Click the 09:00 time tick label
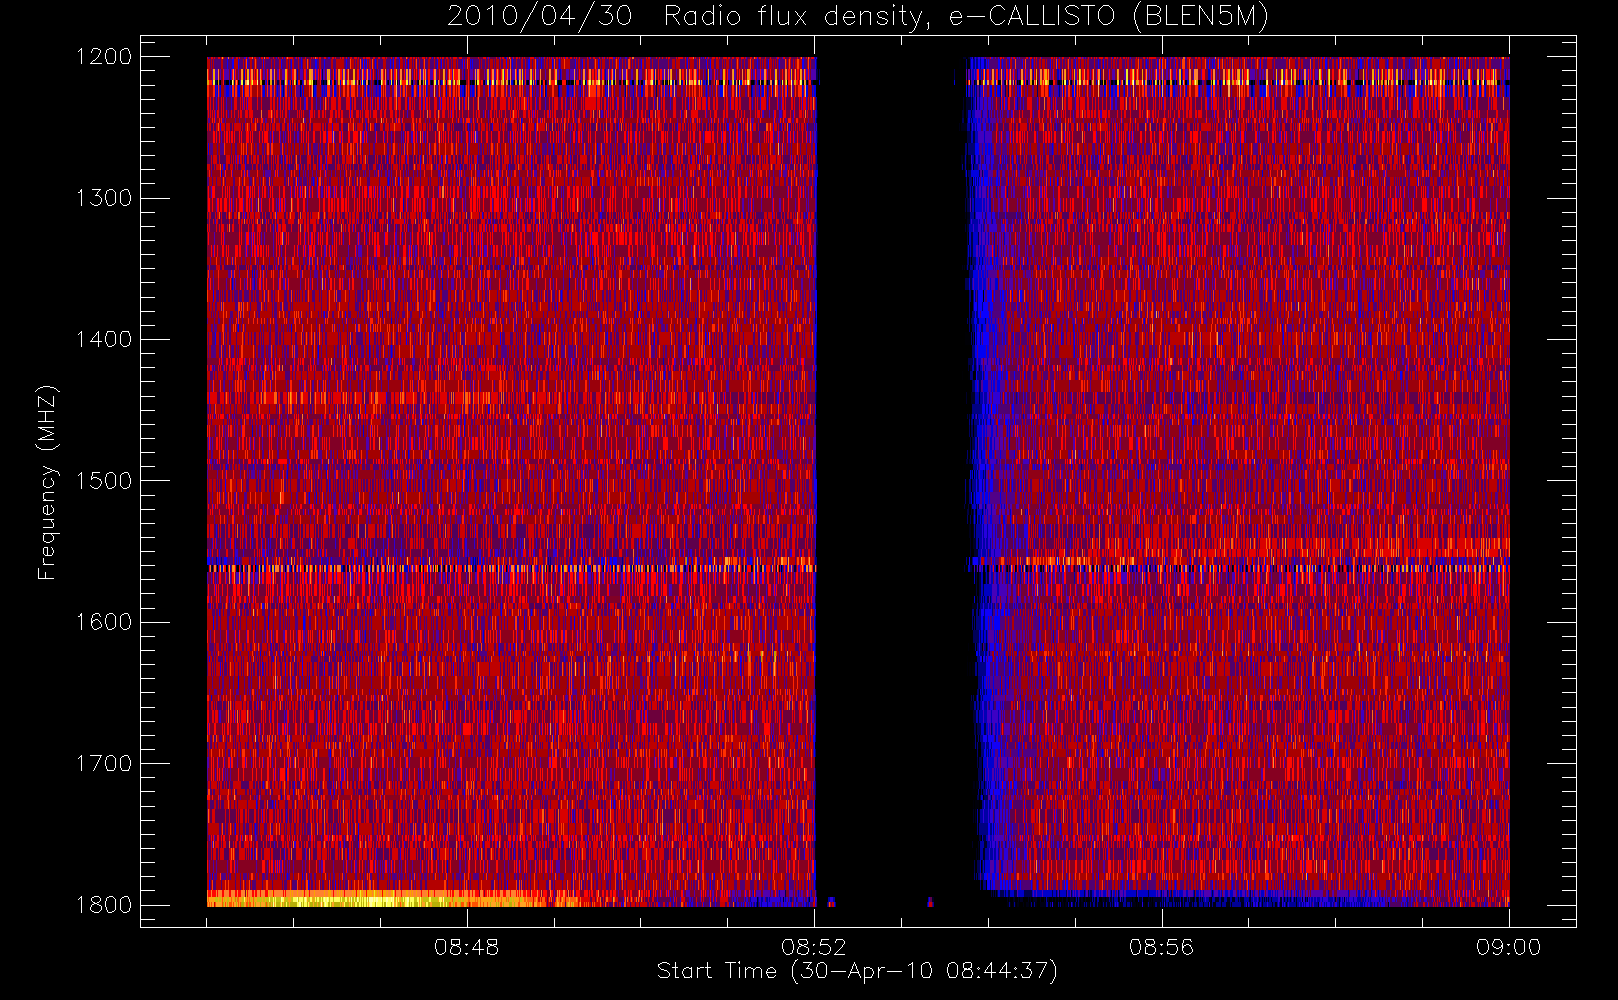Viewport: 1618px width, 1000px height. click(1508, 947)
